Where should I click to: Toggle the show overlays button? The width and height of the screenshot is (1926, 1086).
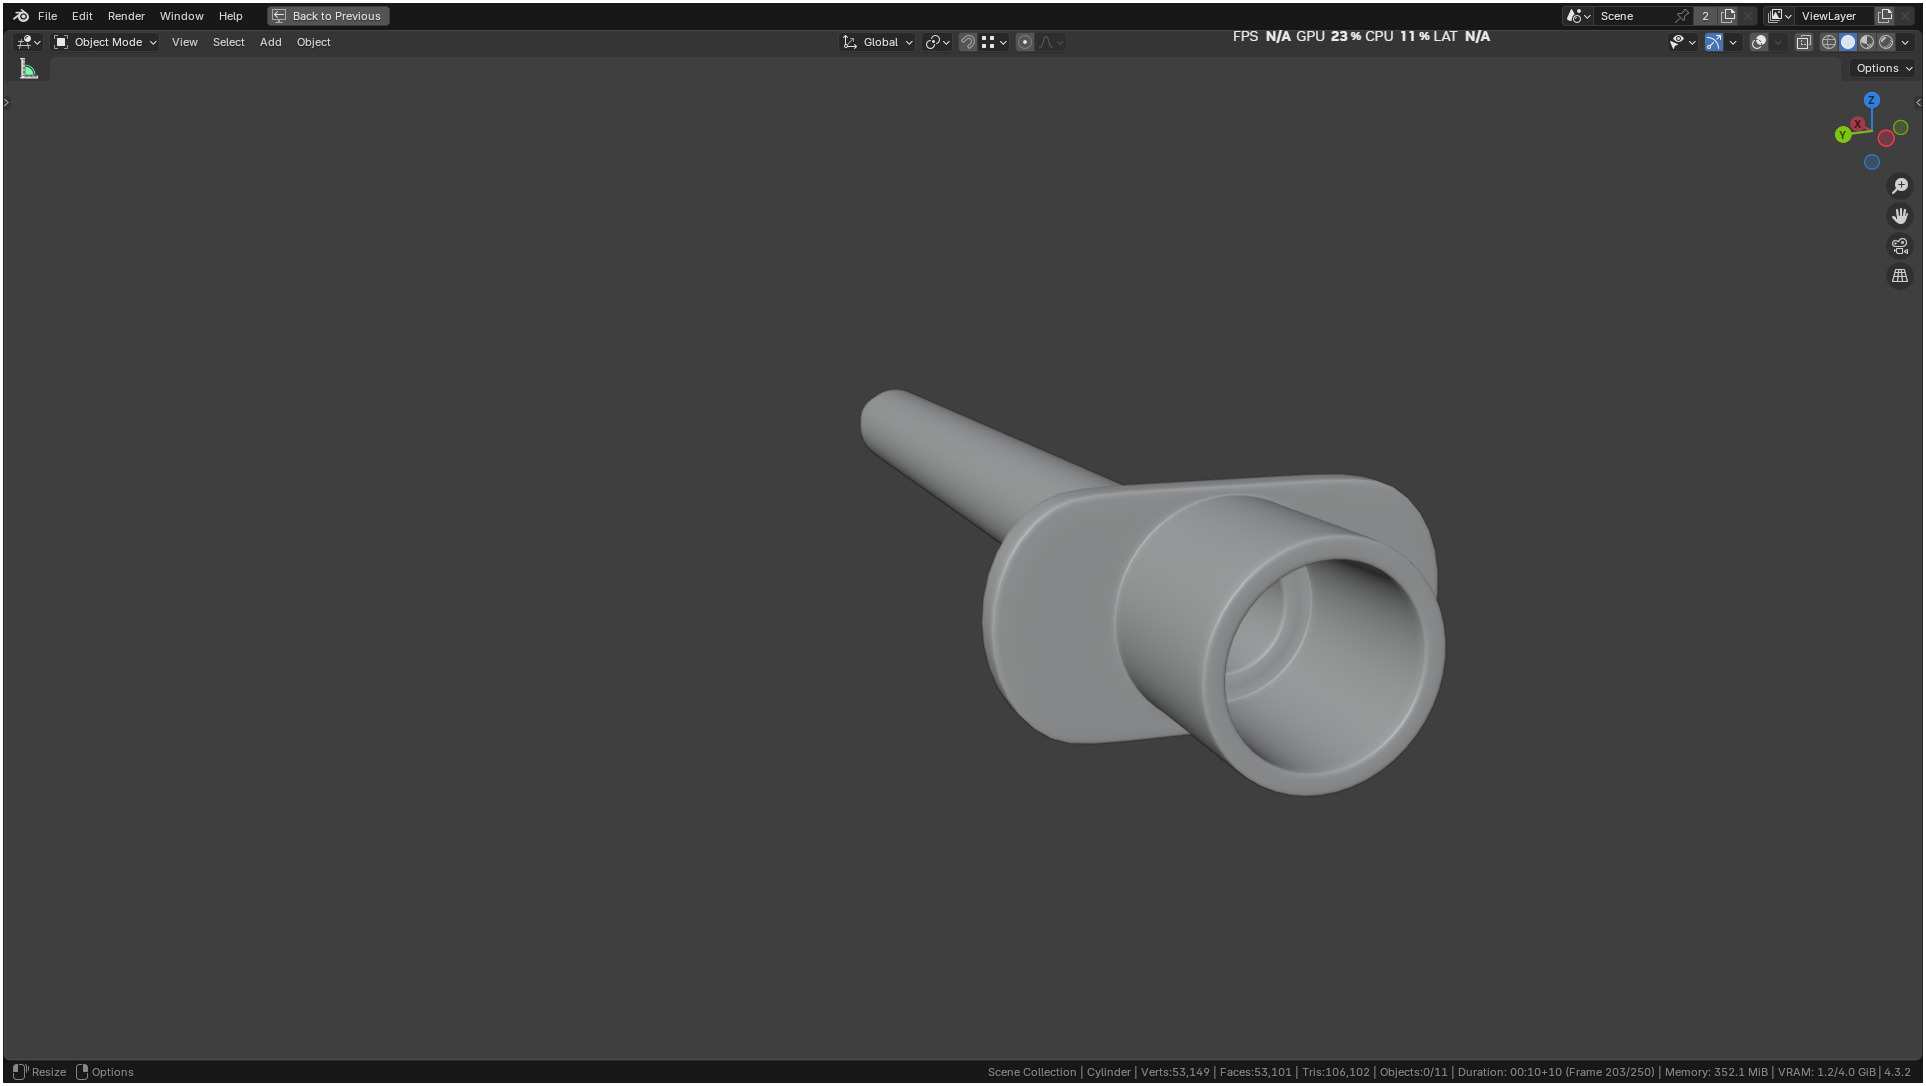click(1759, 42)
